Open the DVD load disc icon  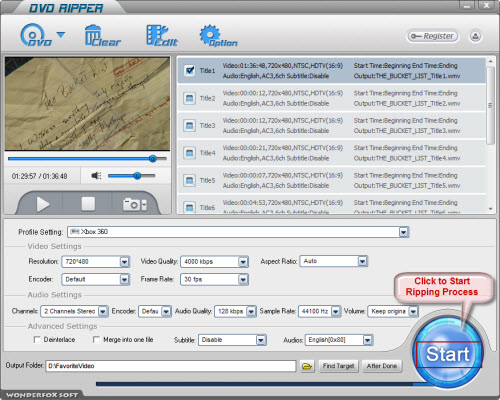click(36, 35)
